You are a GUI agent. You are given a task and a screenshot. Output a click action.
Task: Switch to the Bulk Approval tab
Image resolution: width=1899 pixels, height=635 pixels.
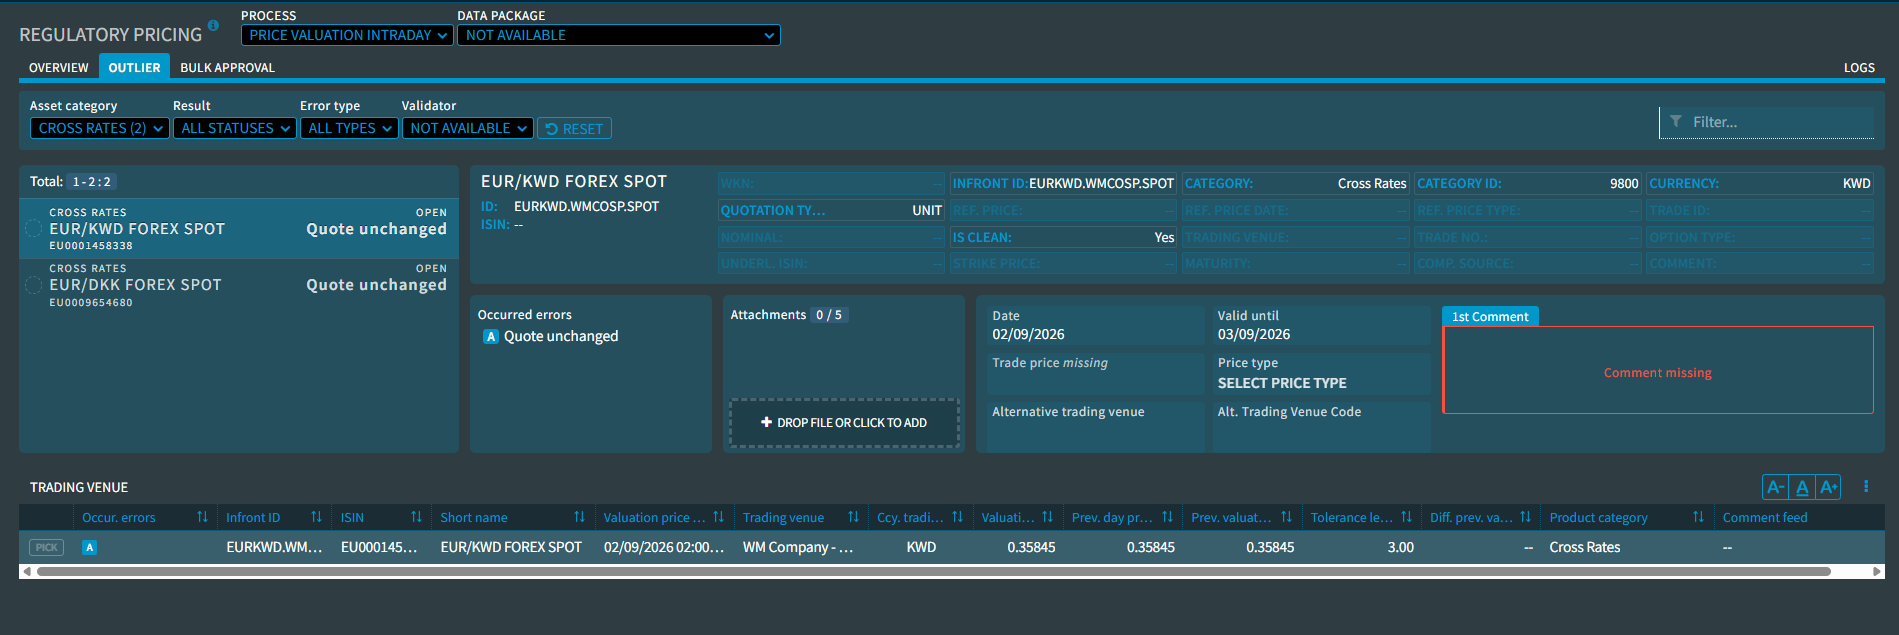point(227,67)
